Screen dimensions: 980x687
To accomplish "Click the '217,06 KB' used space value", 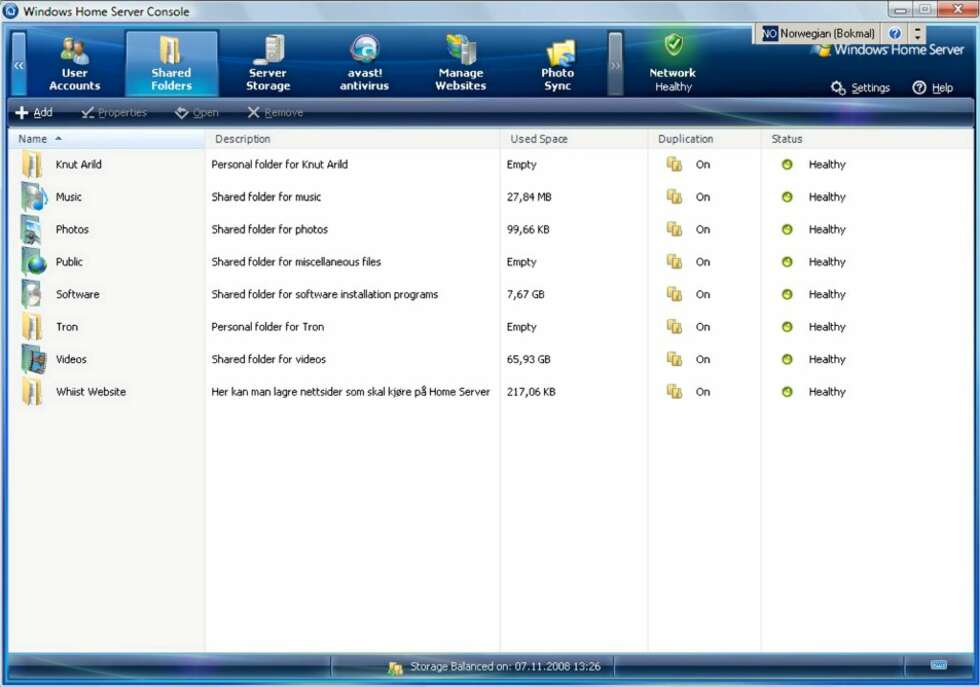I will [x=531, y=392].
